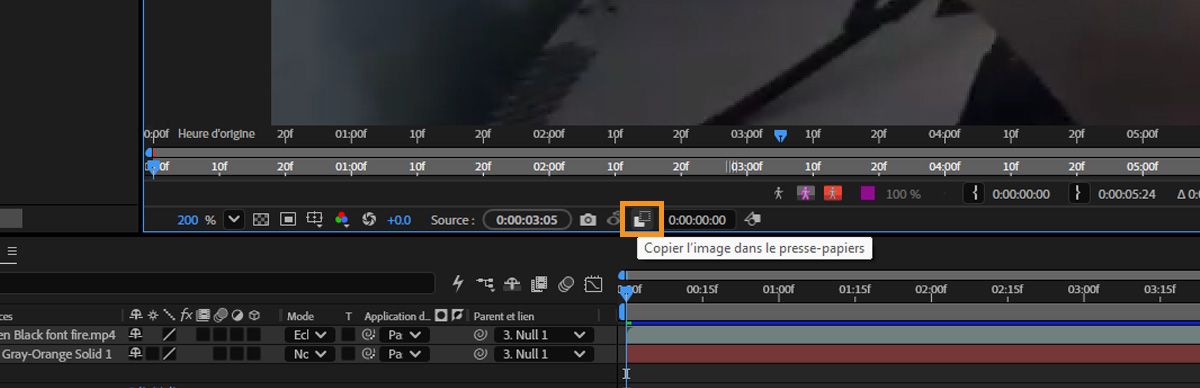Click the 100 % overlay opacity value
1200x388 pixels.
coord(903,194)
